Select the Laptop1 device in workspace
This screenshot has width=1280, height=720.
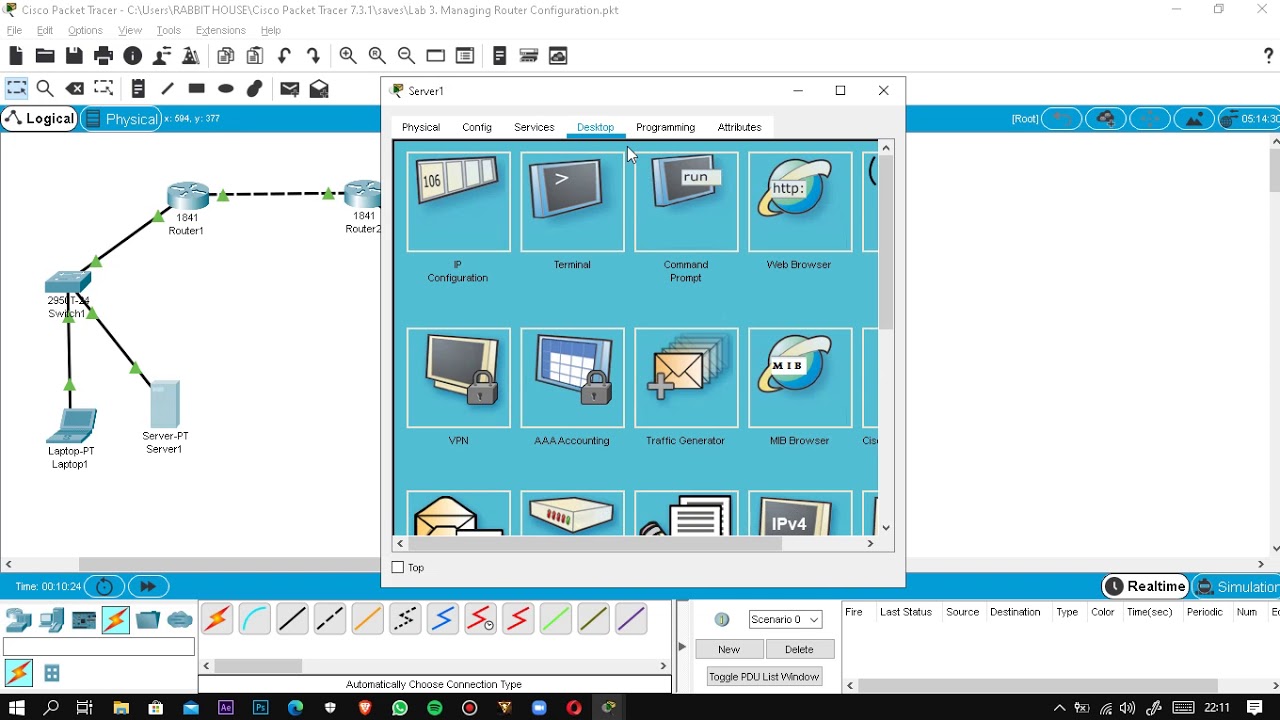[72, 426]
